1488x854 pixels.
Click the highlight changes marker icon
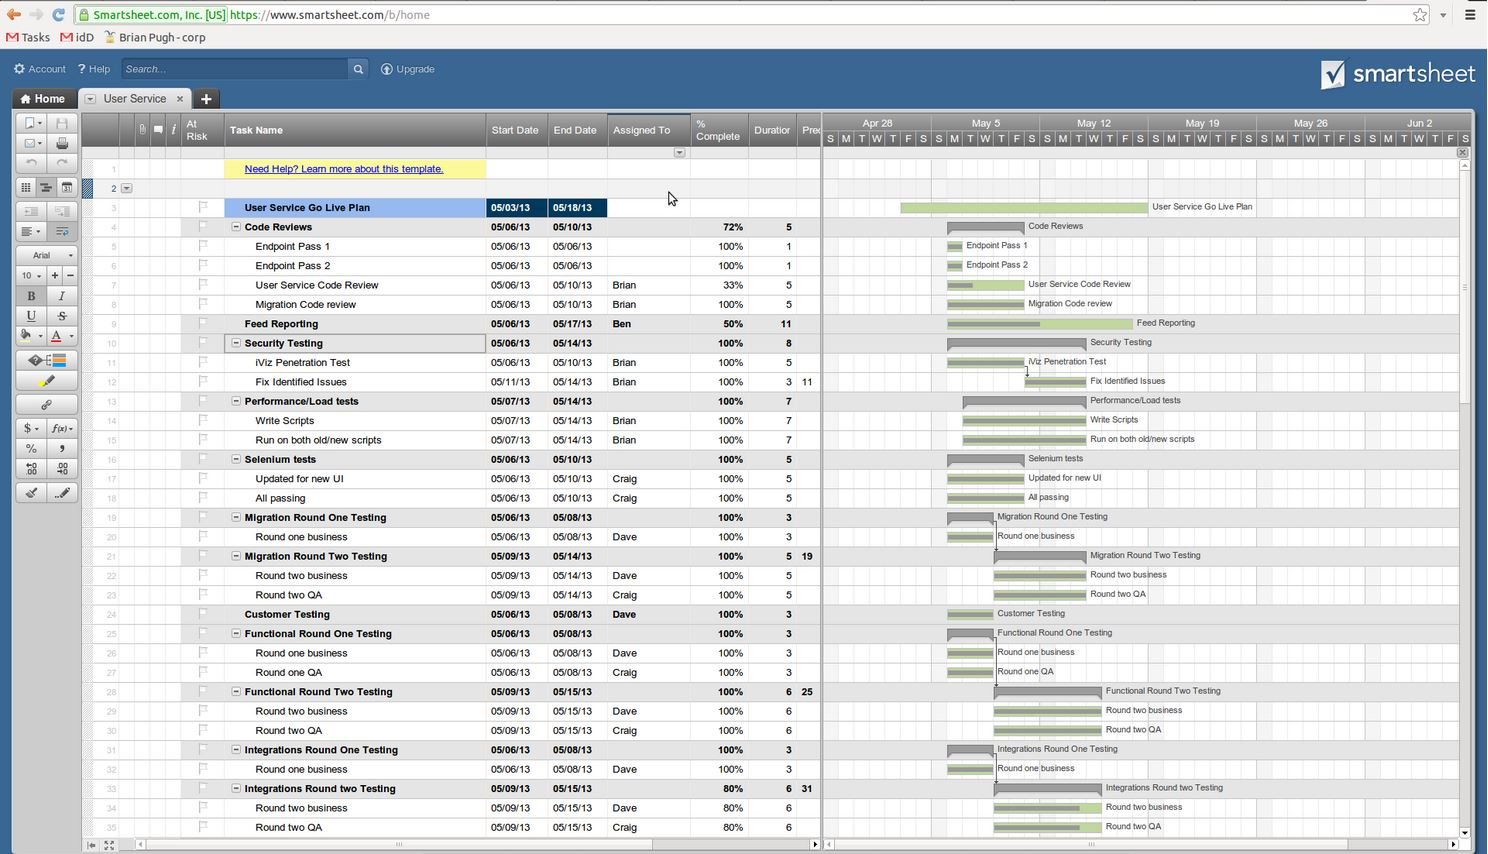coord(46,381)
